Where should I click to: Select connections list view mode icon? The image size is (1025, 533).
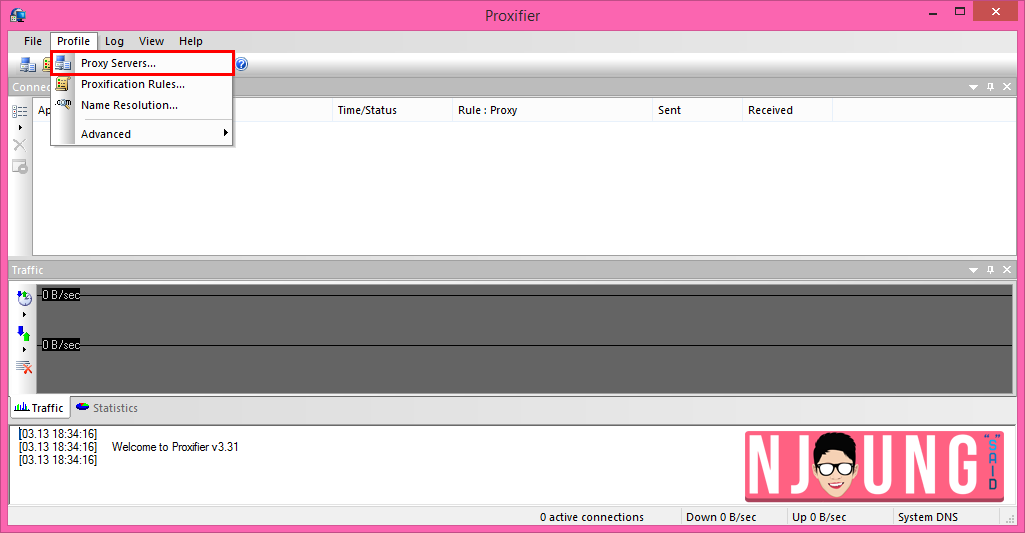[20, 111]
